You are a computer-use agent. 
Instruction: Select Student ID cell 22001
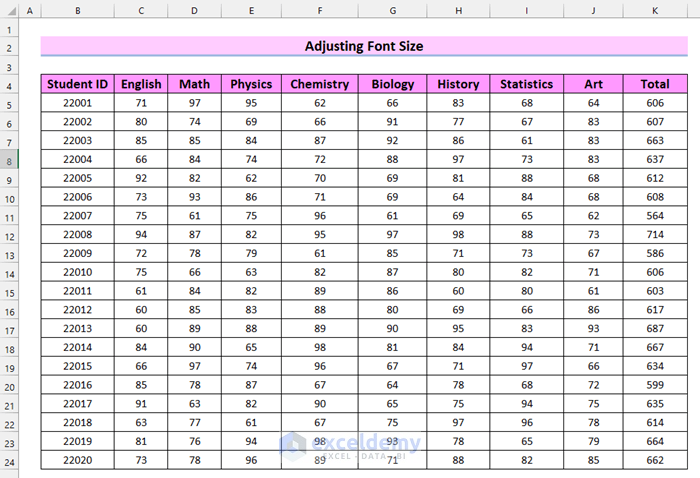[x=78, y=103]
